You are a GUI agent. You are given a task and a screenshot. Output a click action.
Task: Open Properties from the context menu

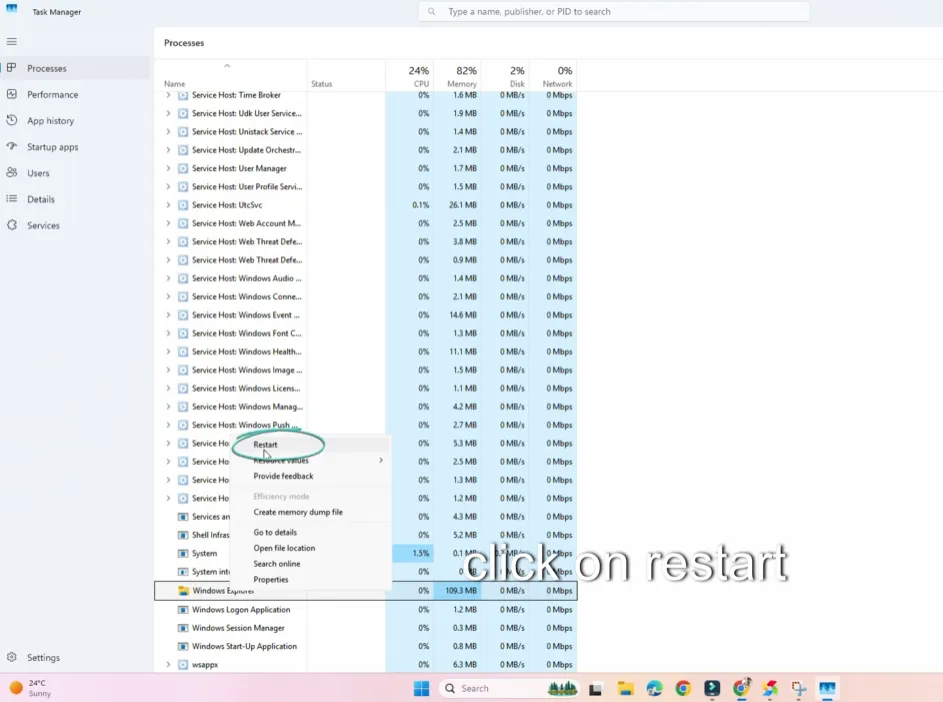[271, 579]
